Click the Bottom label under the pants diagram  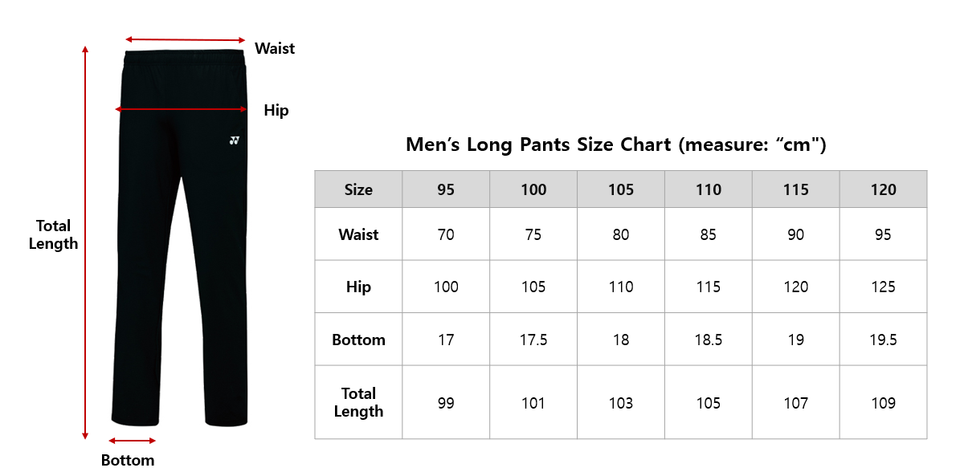(128, 460)
